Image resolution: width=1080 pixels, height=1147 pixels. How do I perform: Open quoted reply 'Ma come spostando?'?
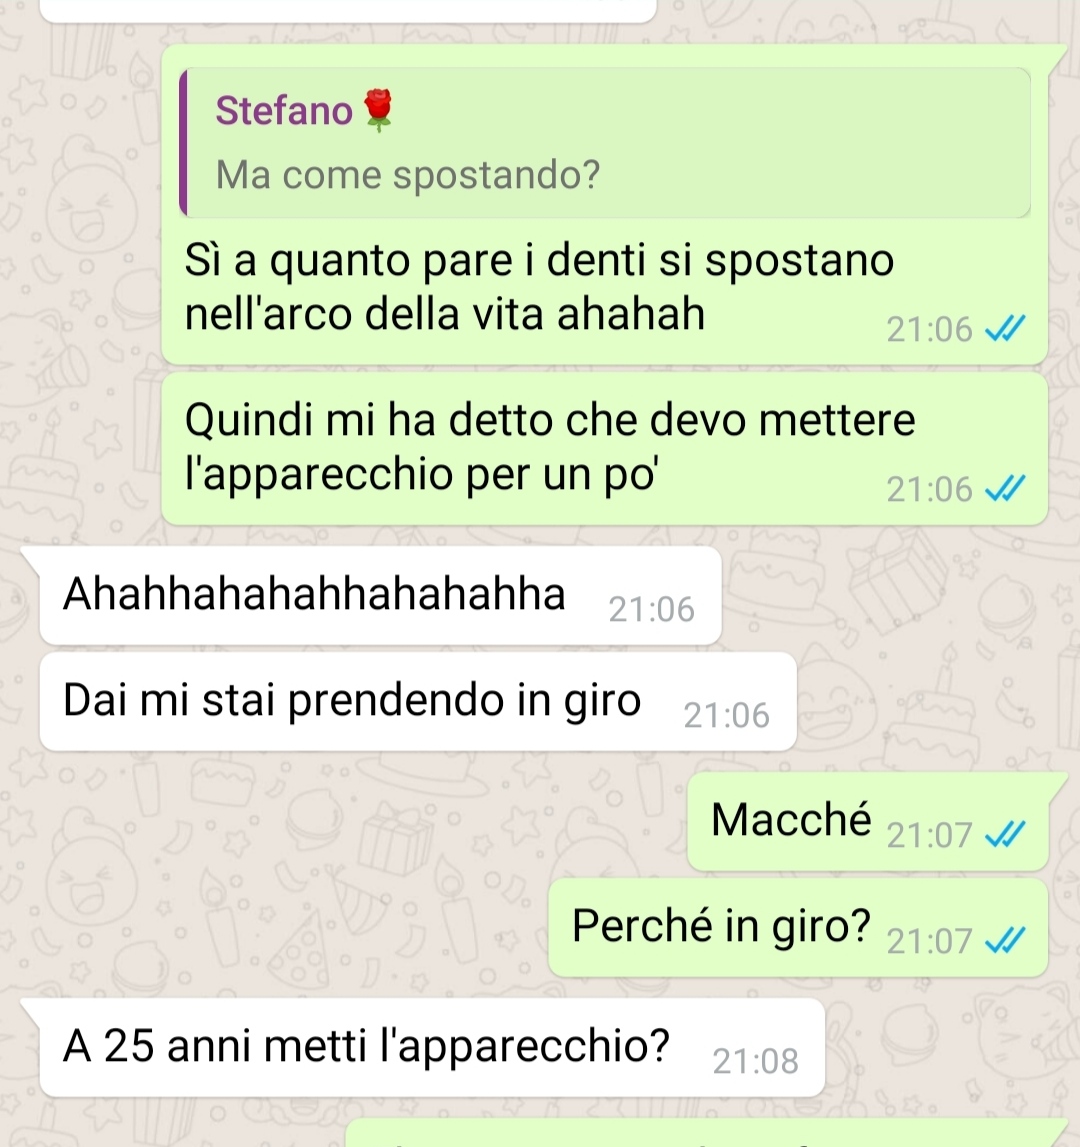[x=605, y=143]
